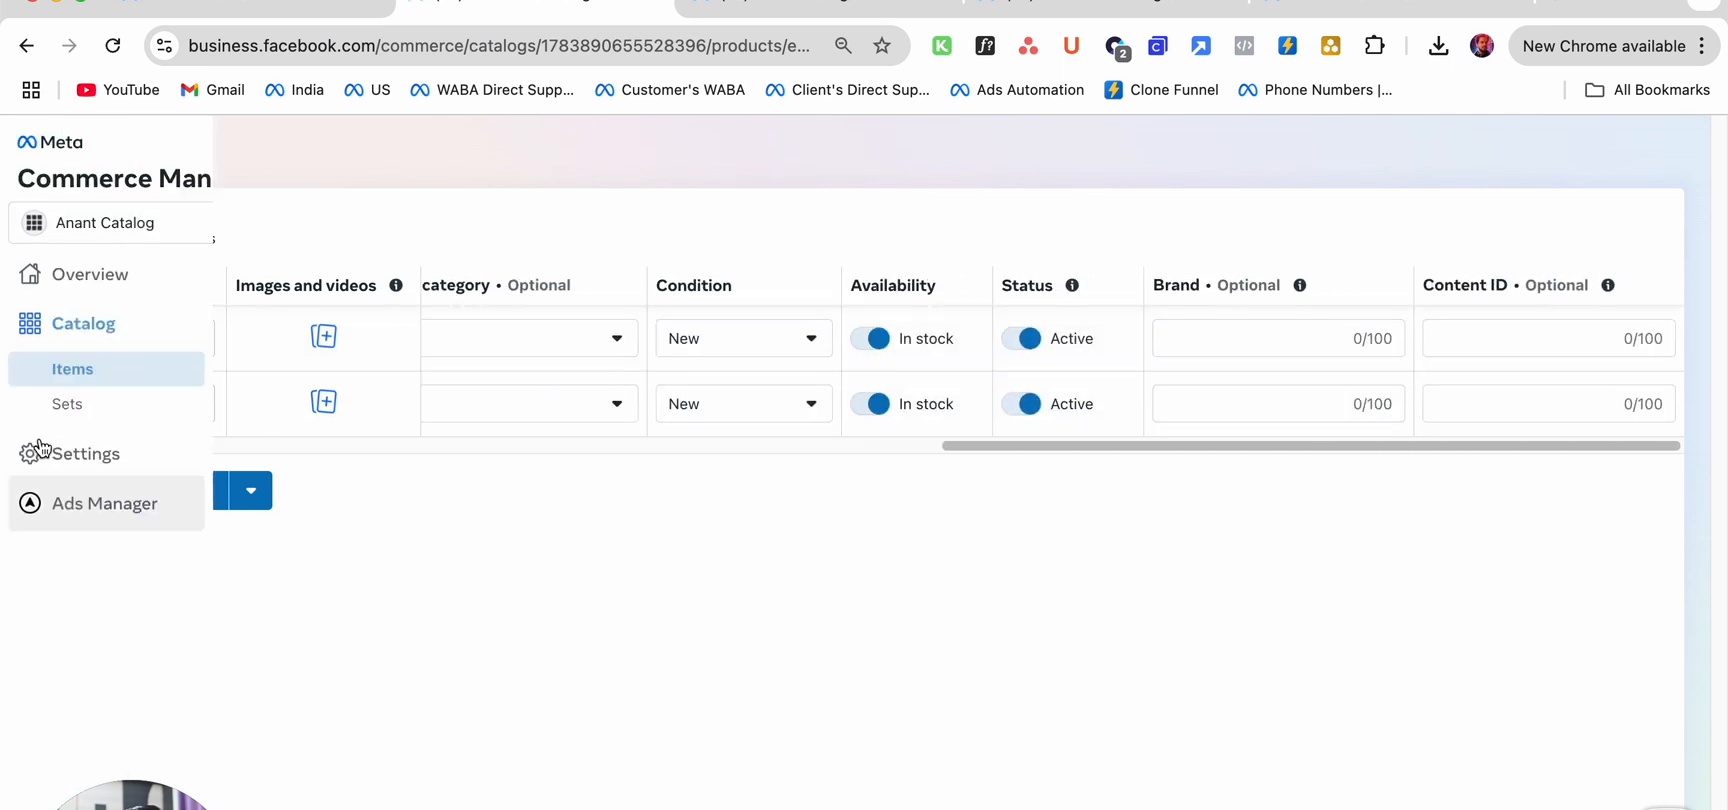Open the Chrome apps grid in bookmarks bar
Viewport: 1728px width, 810px height.
(31, 90)
